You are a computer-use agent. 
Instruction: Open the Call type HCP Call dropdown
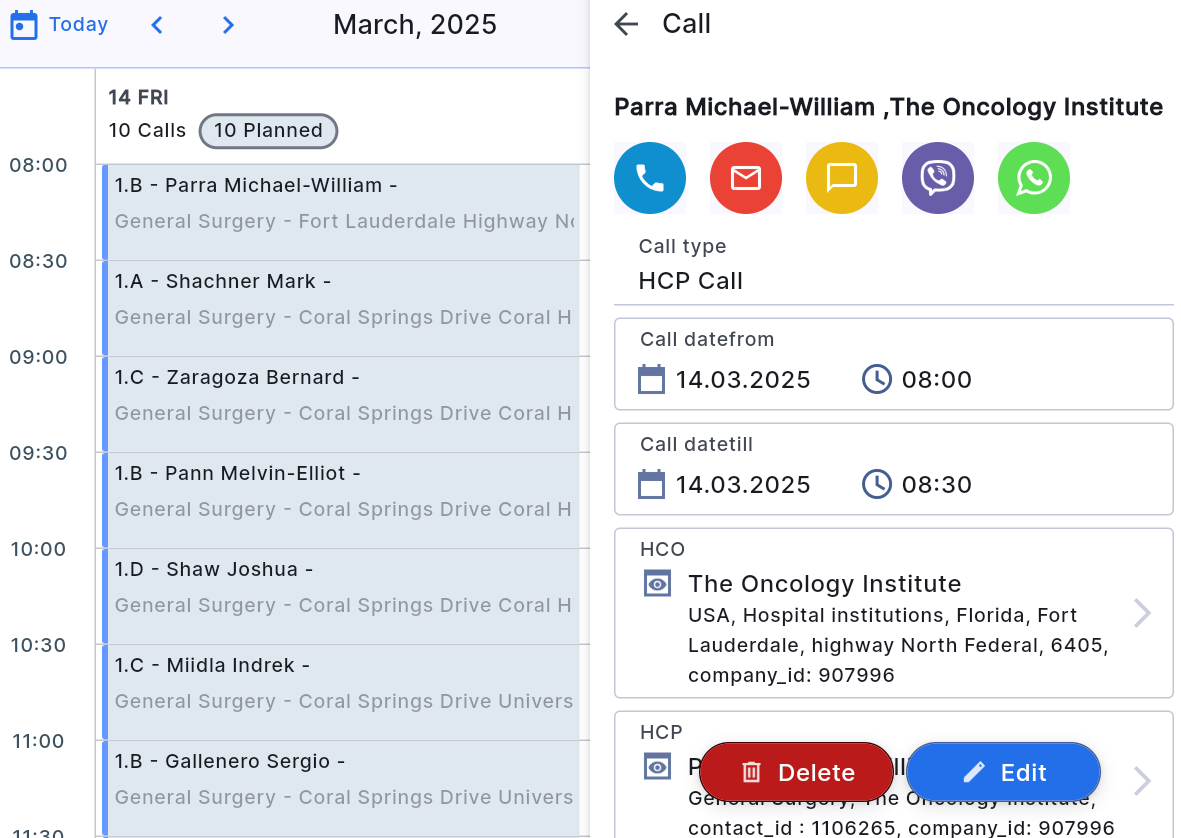coord(893,281)
